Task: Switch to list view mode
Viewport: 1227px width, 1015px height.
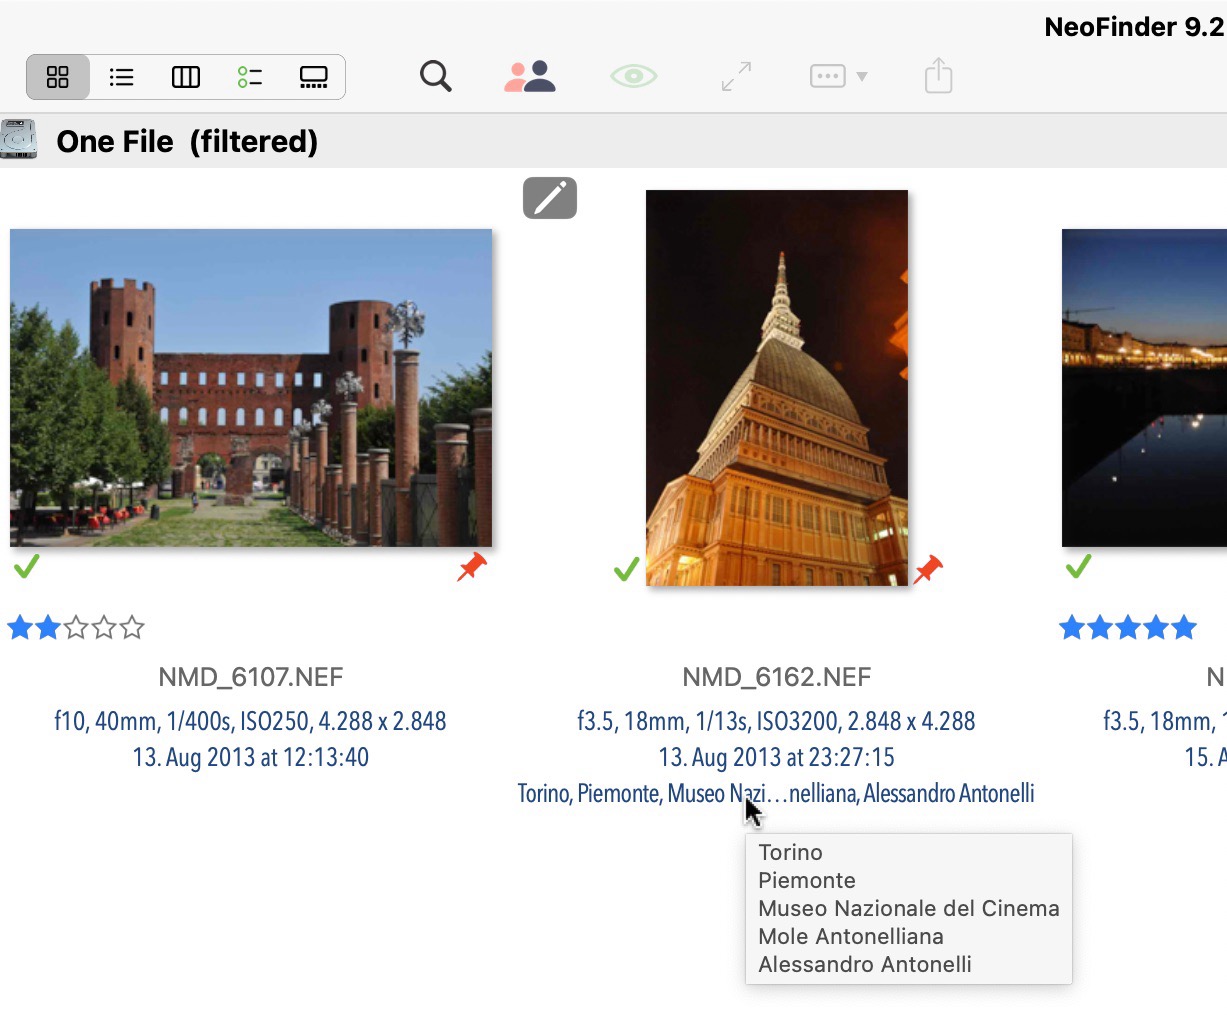Action: 122,77
